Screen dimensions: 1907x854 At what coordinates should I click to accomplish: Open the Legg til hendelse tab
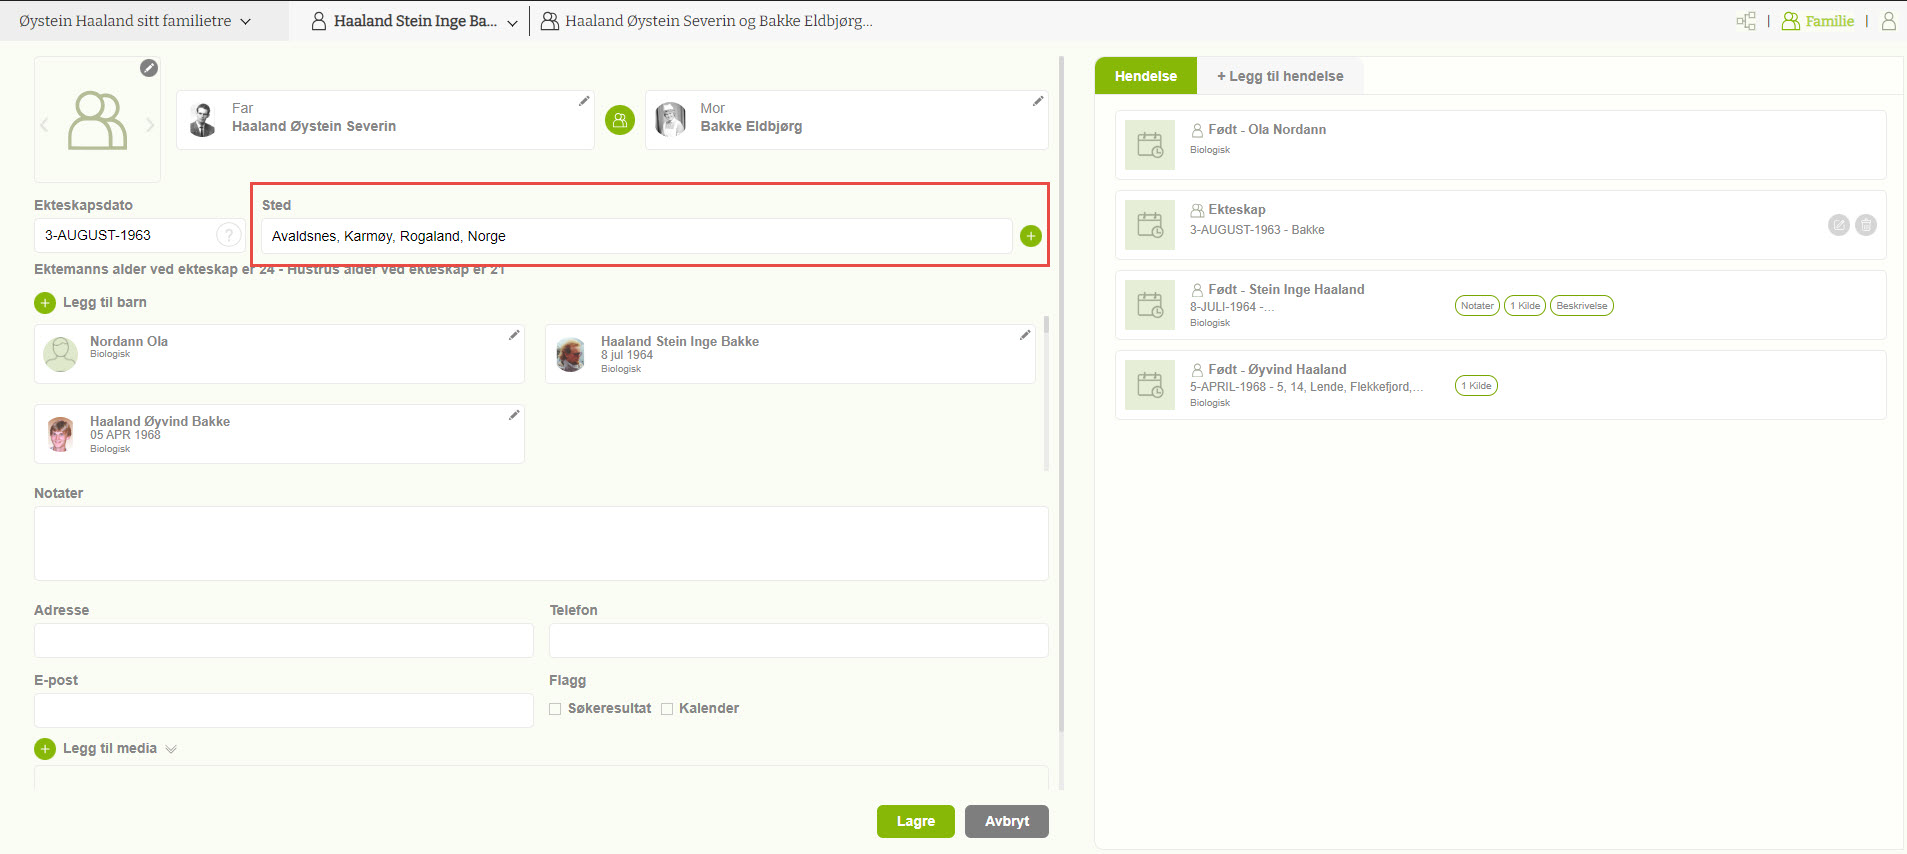pos(1279,76)
